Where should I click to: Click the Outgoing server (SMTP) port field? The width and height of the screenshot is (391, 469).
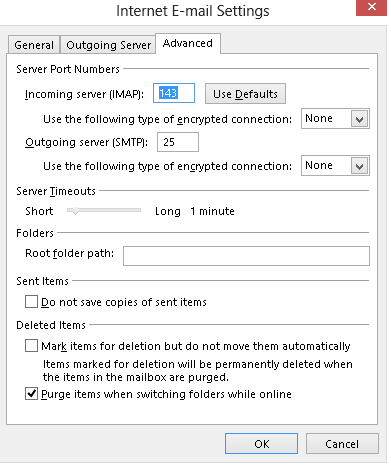[x=178, y=142]
